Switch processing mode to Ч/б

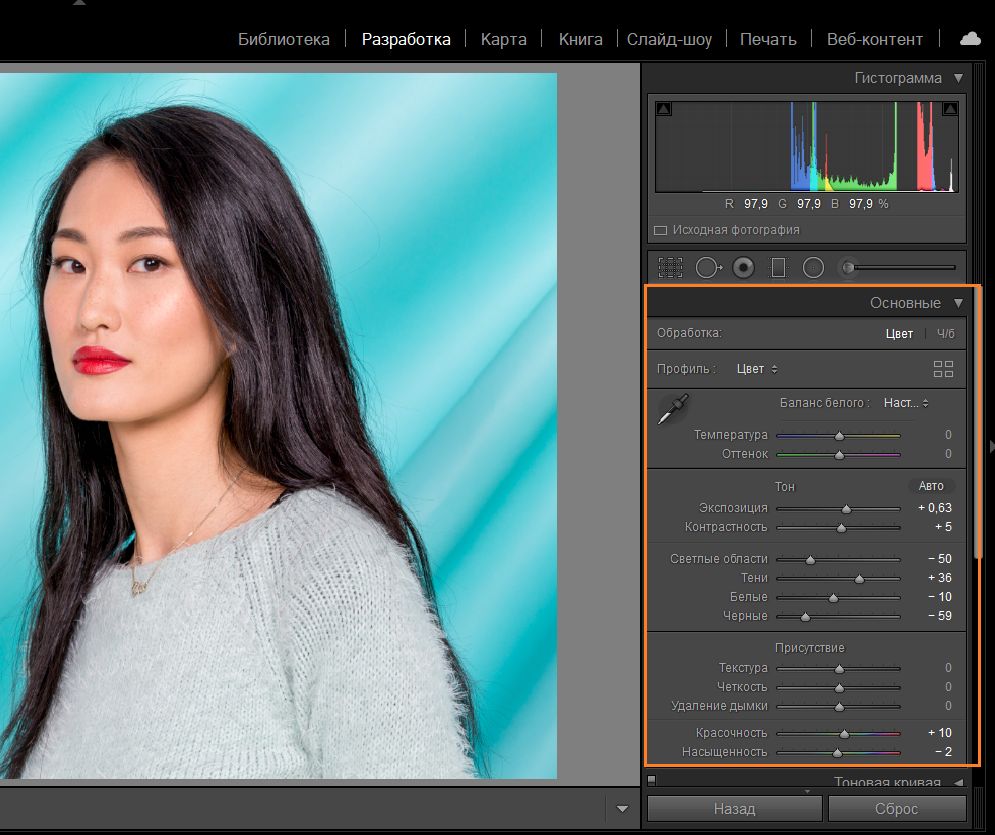[x=944, y=333]
